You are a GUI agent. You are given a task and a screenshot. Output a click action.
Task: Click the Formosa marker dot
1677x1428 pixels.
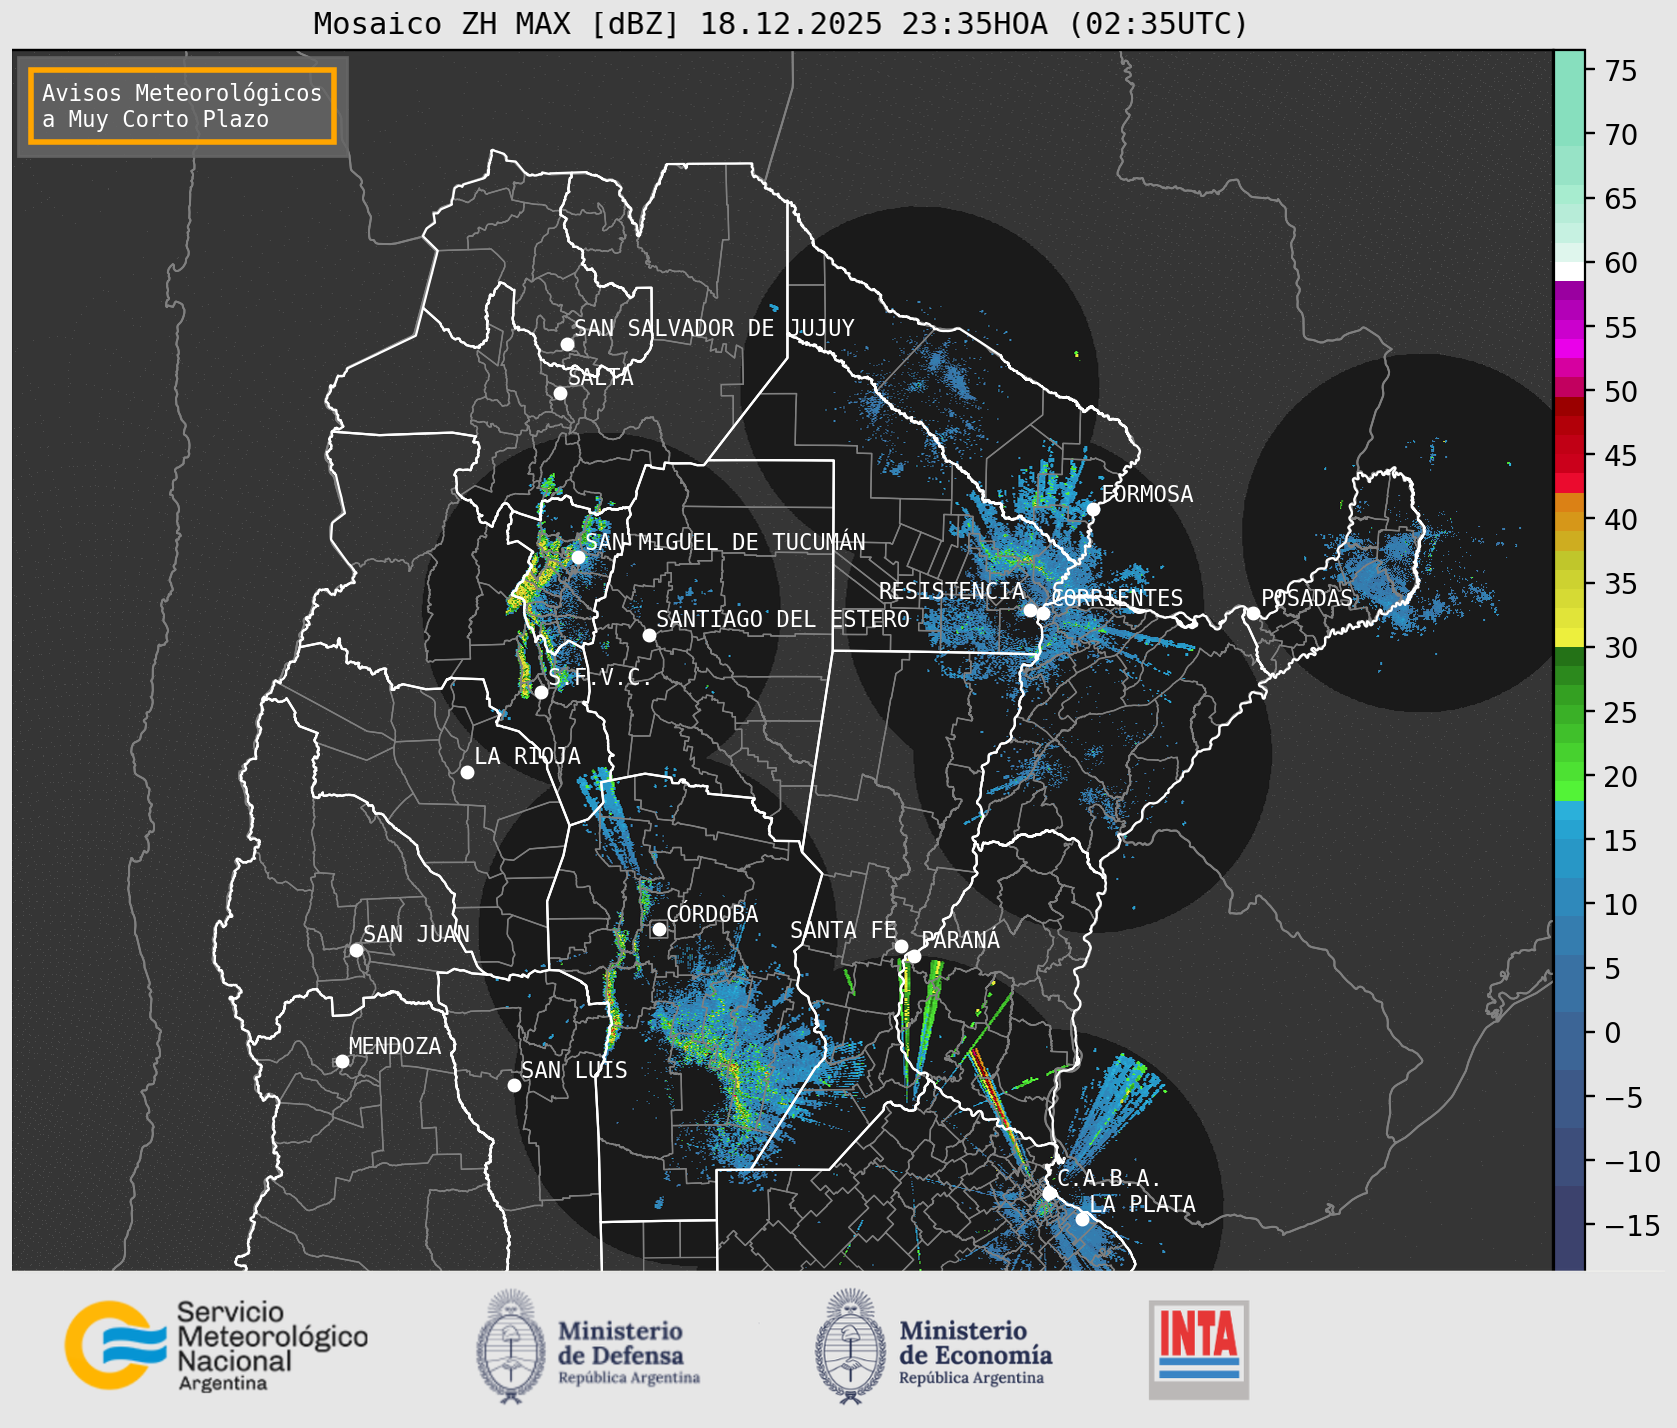pos(1094,509)
